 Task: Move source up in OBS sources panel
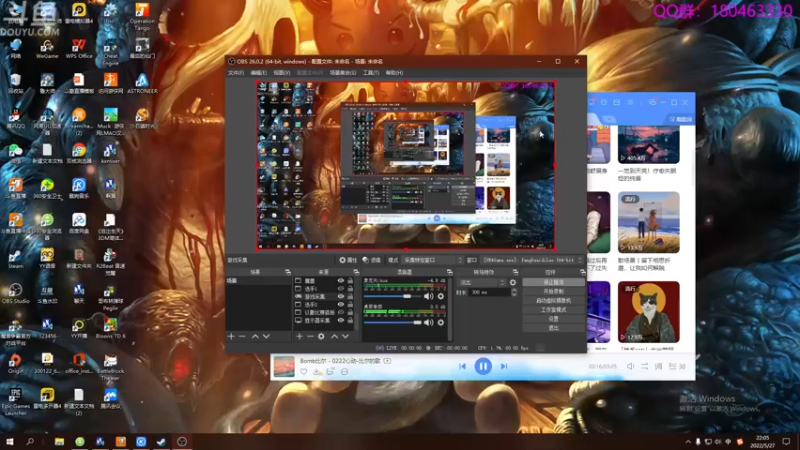pos(334,337)
